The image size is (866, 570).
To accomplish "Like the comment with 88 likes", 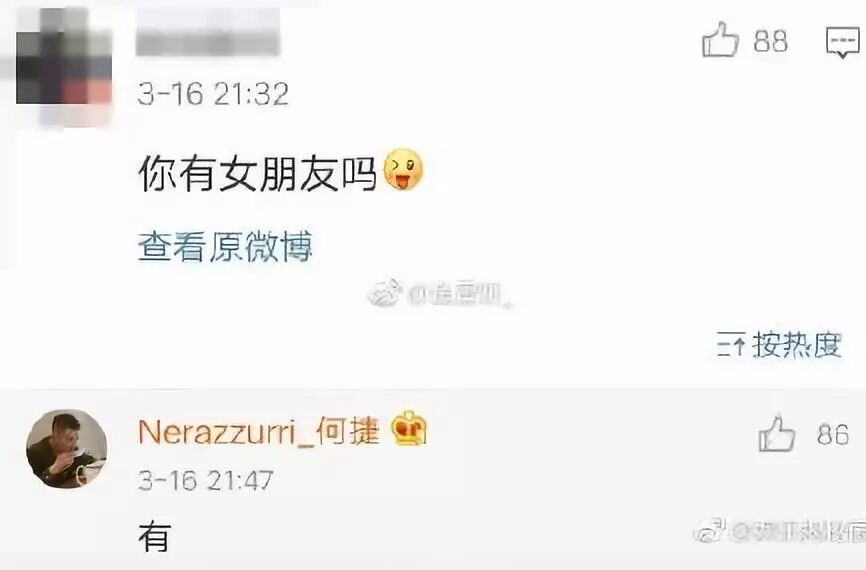I will pos(720,40).
